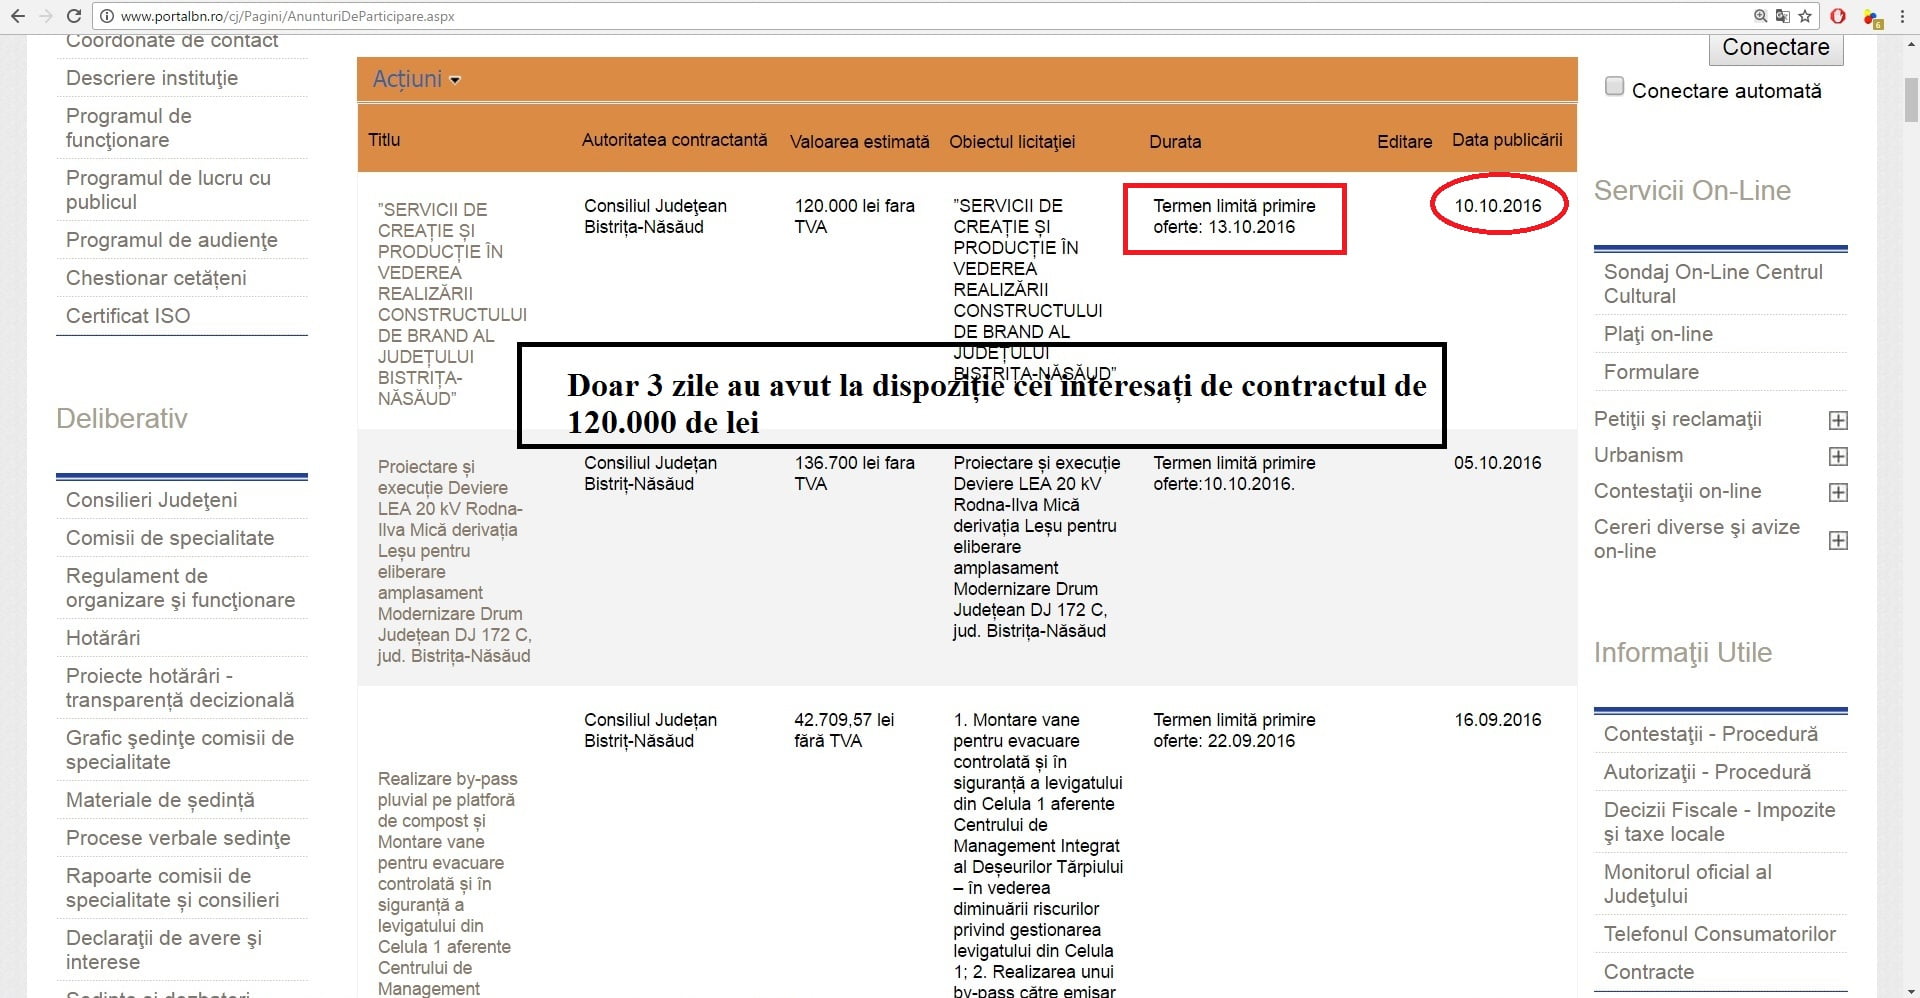View site information icon in address bar
1920x998 pixels.
(x=106, y=16)
